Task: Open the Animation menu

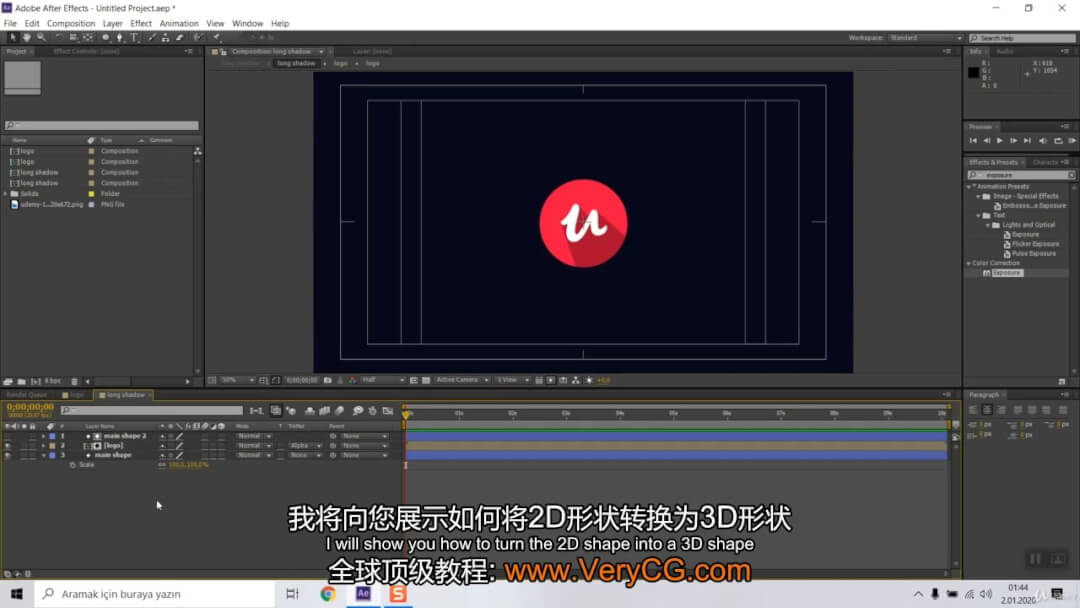Action: pos(179,23)
